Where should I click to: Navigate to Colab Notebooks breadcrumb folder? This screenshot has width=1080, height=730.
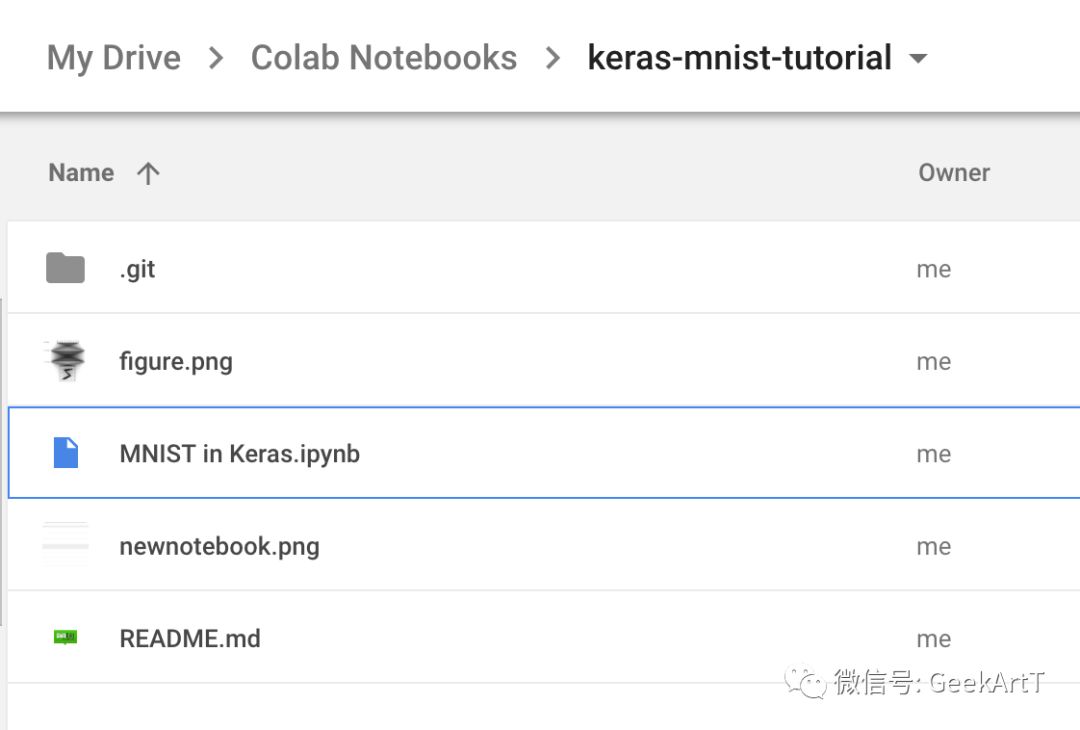click(x=384, y=58)
